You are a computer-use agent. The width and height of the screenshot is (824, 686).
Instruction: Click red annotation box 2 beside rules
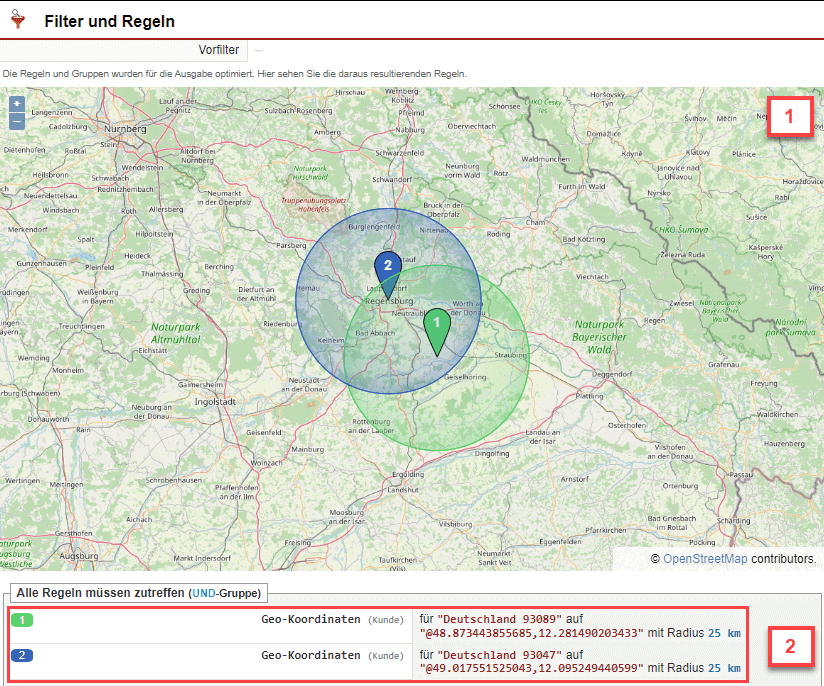(x=789, y=647)
